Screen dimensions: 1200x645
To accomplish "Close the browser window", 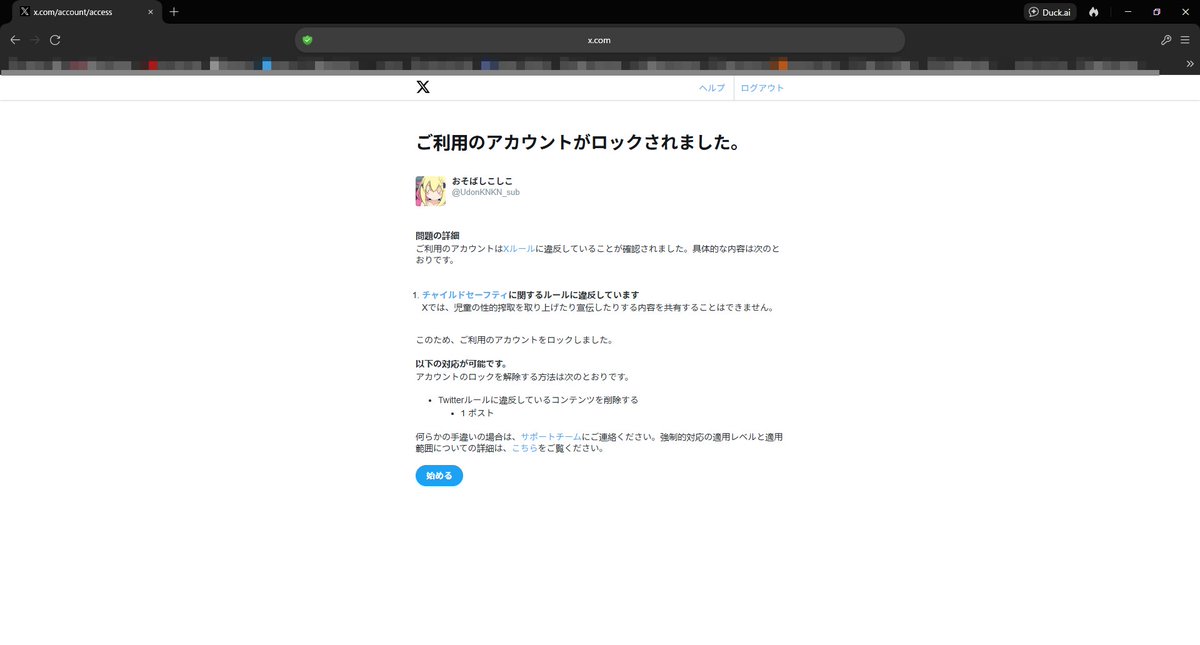I will [1185, 12].
